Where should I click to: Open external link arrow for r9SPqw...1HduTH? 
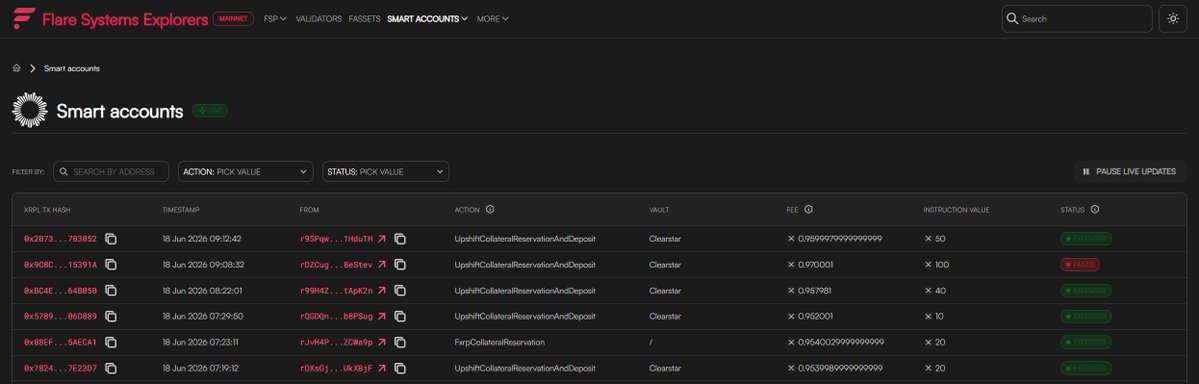tap(382, 239)
